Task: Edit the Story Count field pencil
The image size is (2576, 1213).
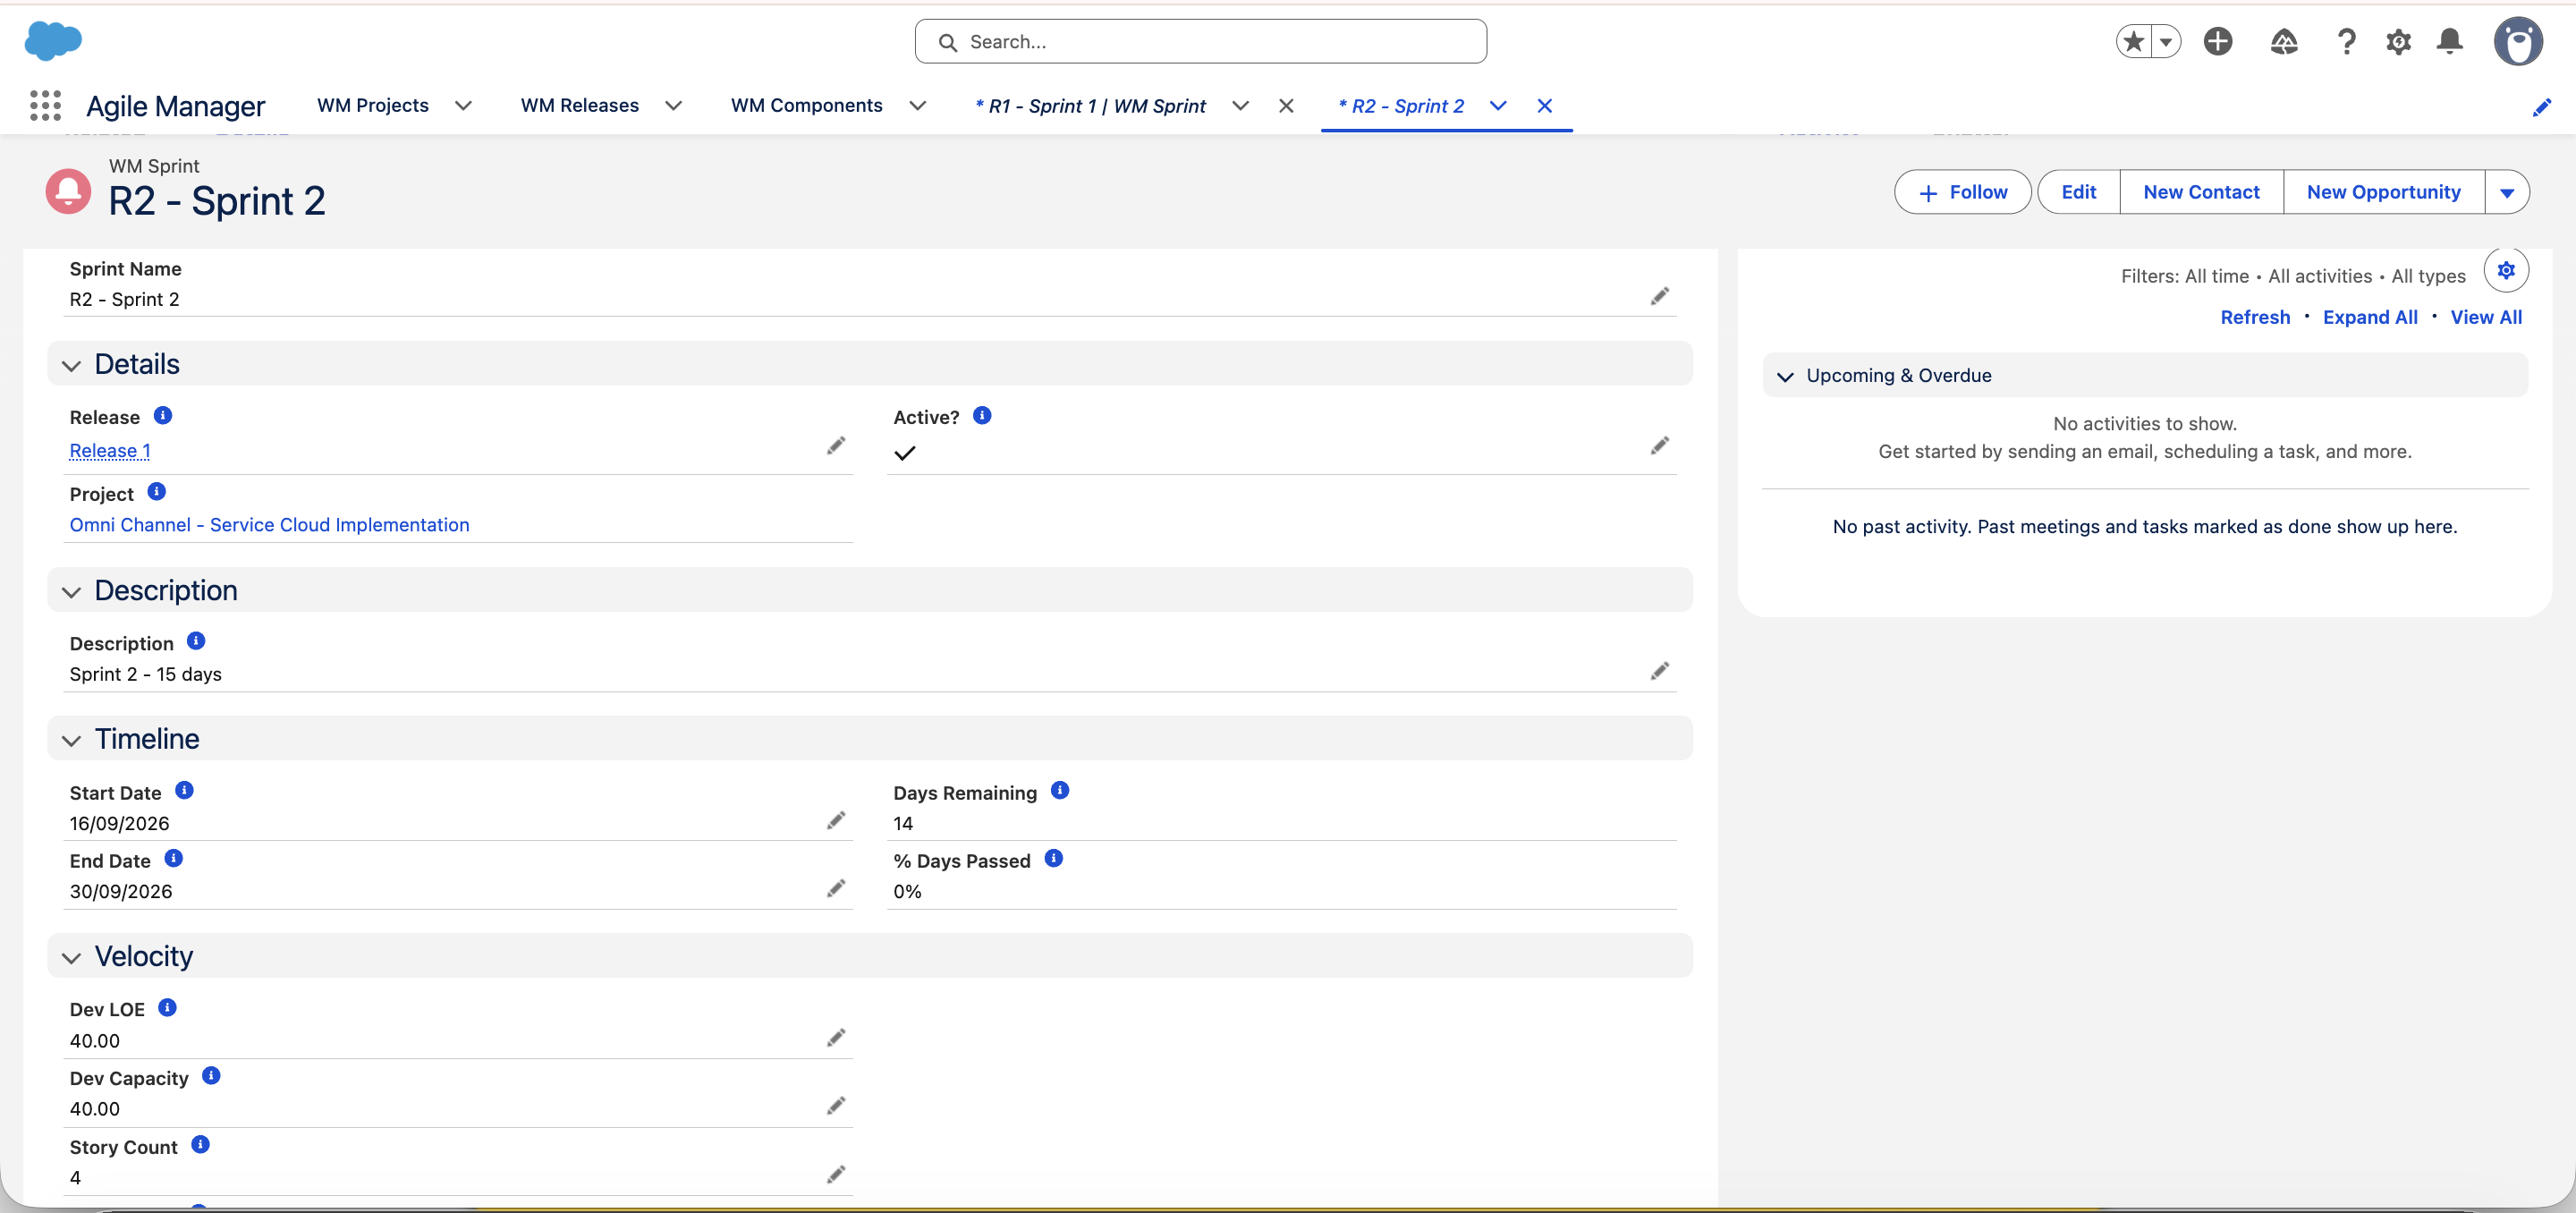Action: 836,1174
